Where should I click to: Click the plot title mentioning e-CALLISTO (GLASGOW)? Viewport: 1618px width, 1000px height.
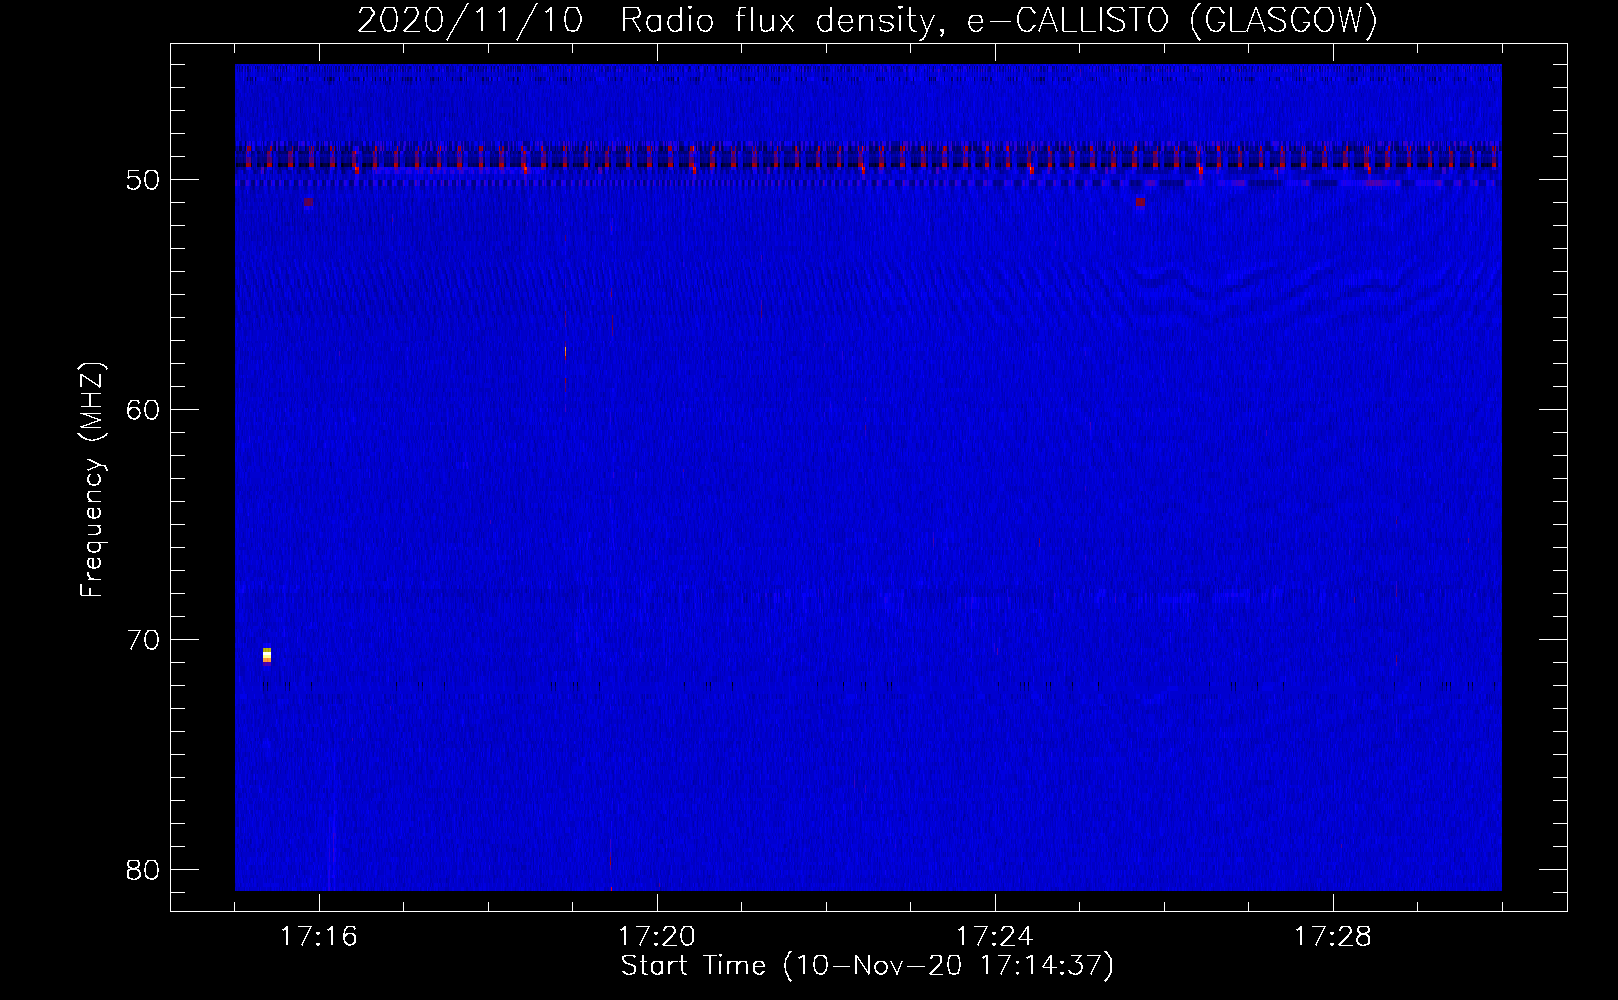867,20
